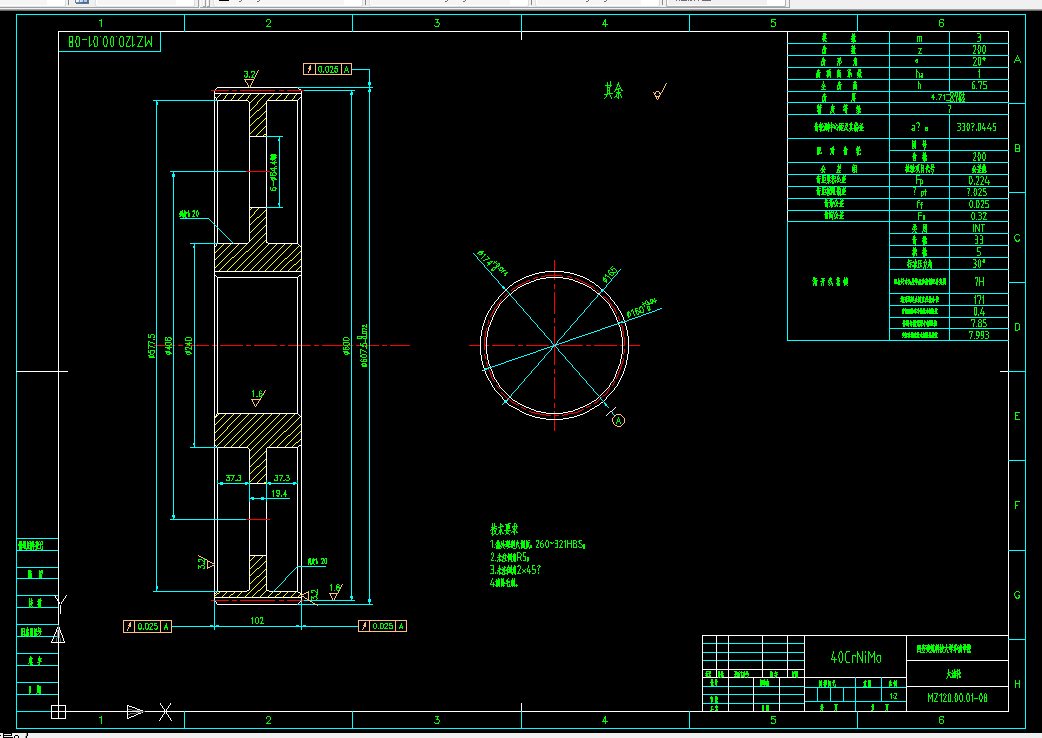
Task: Select the 6-φ64.4 hole dimension text
Action: coord(274,173)
